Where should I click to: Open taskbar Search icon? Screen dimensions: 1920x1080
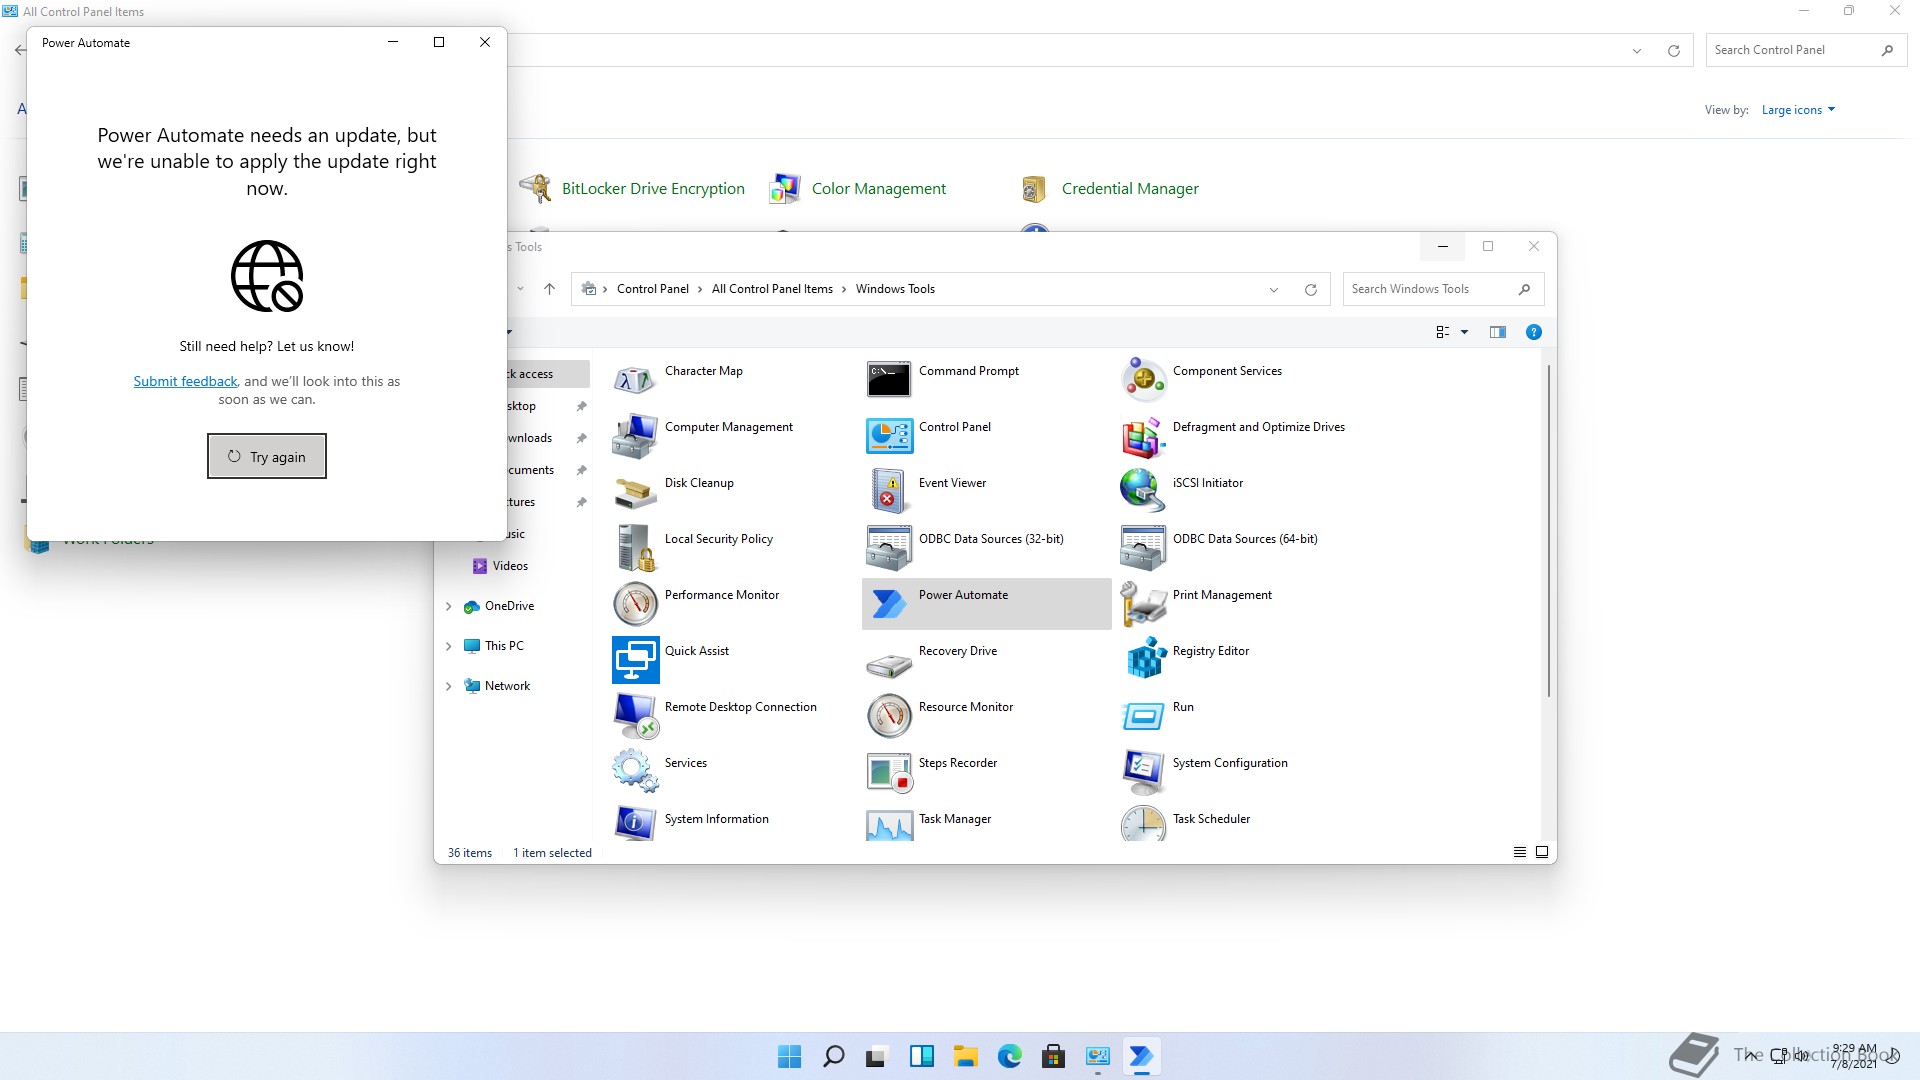833,1056
